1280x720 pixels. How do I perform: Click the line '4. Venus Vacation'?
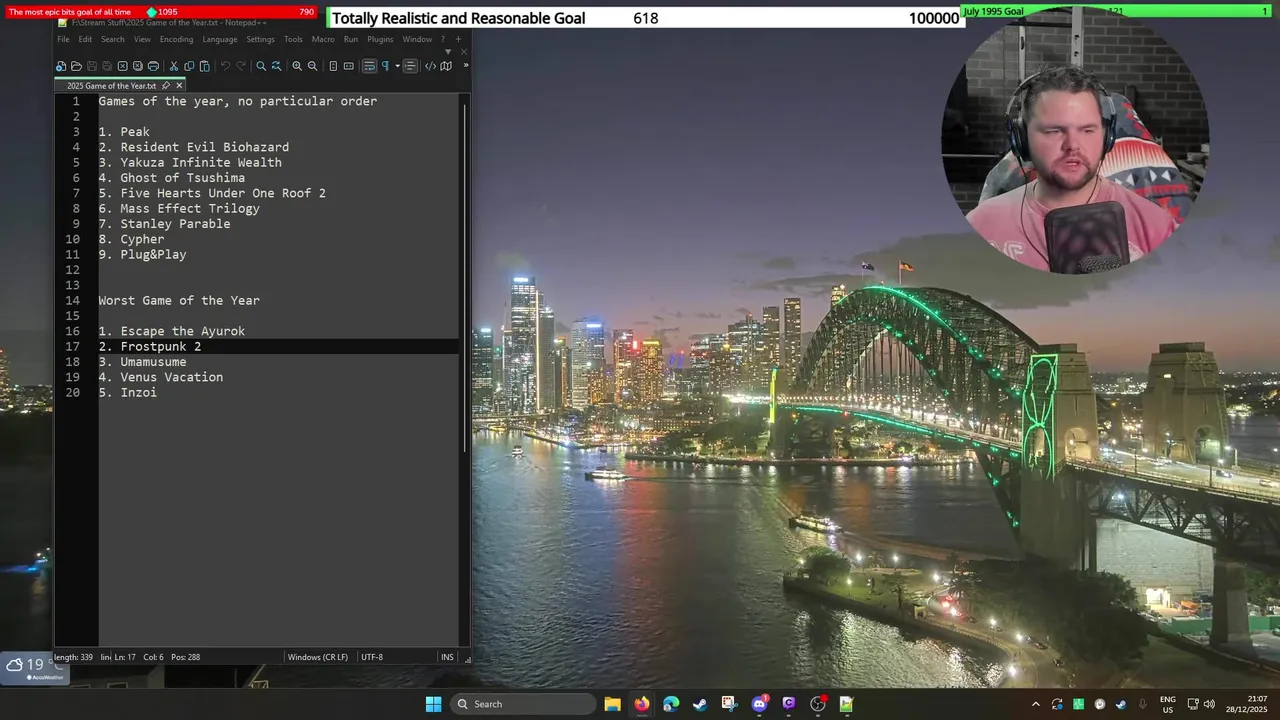point(161,377)
